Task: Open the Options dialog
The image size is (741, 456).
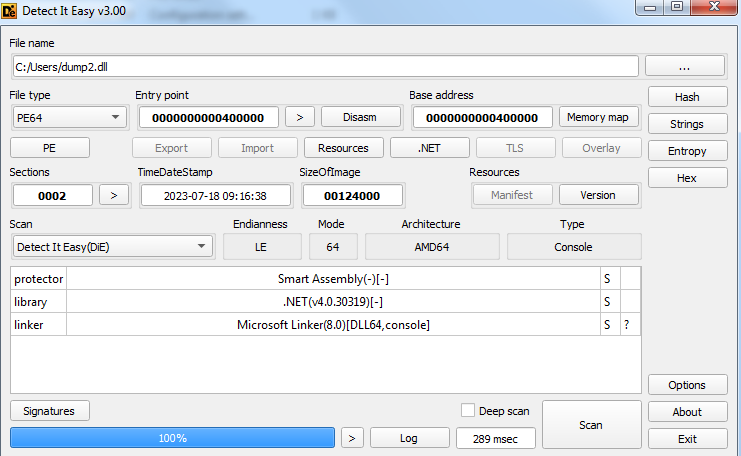Action: tap(687, 385)
